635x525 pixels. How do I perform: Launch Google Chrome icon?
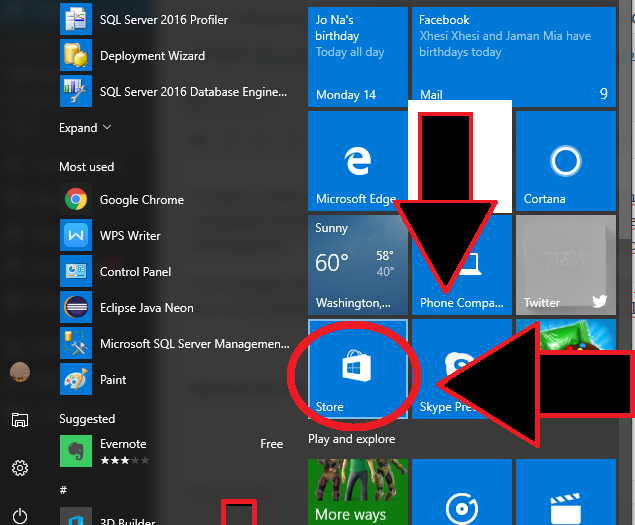click(x=76, y=199)
